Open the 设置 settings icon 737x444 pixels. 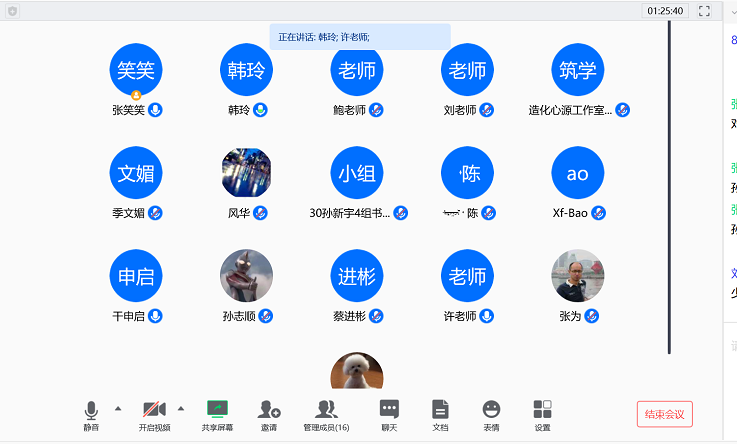(542, 409)
